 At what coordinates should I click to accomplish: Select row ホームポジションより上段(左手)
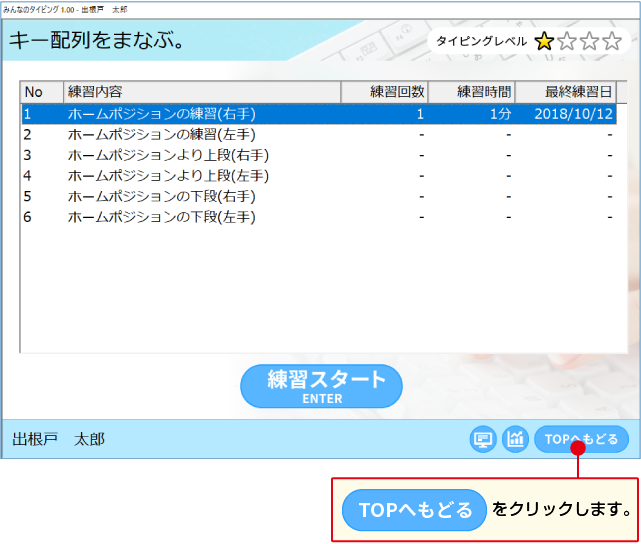pos(319,176)
